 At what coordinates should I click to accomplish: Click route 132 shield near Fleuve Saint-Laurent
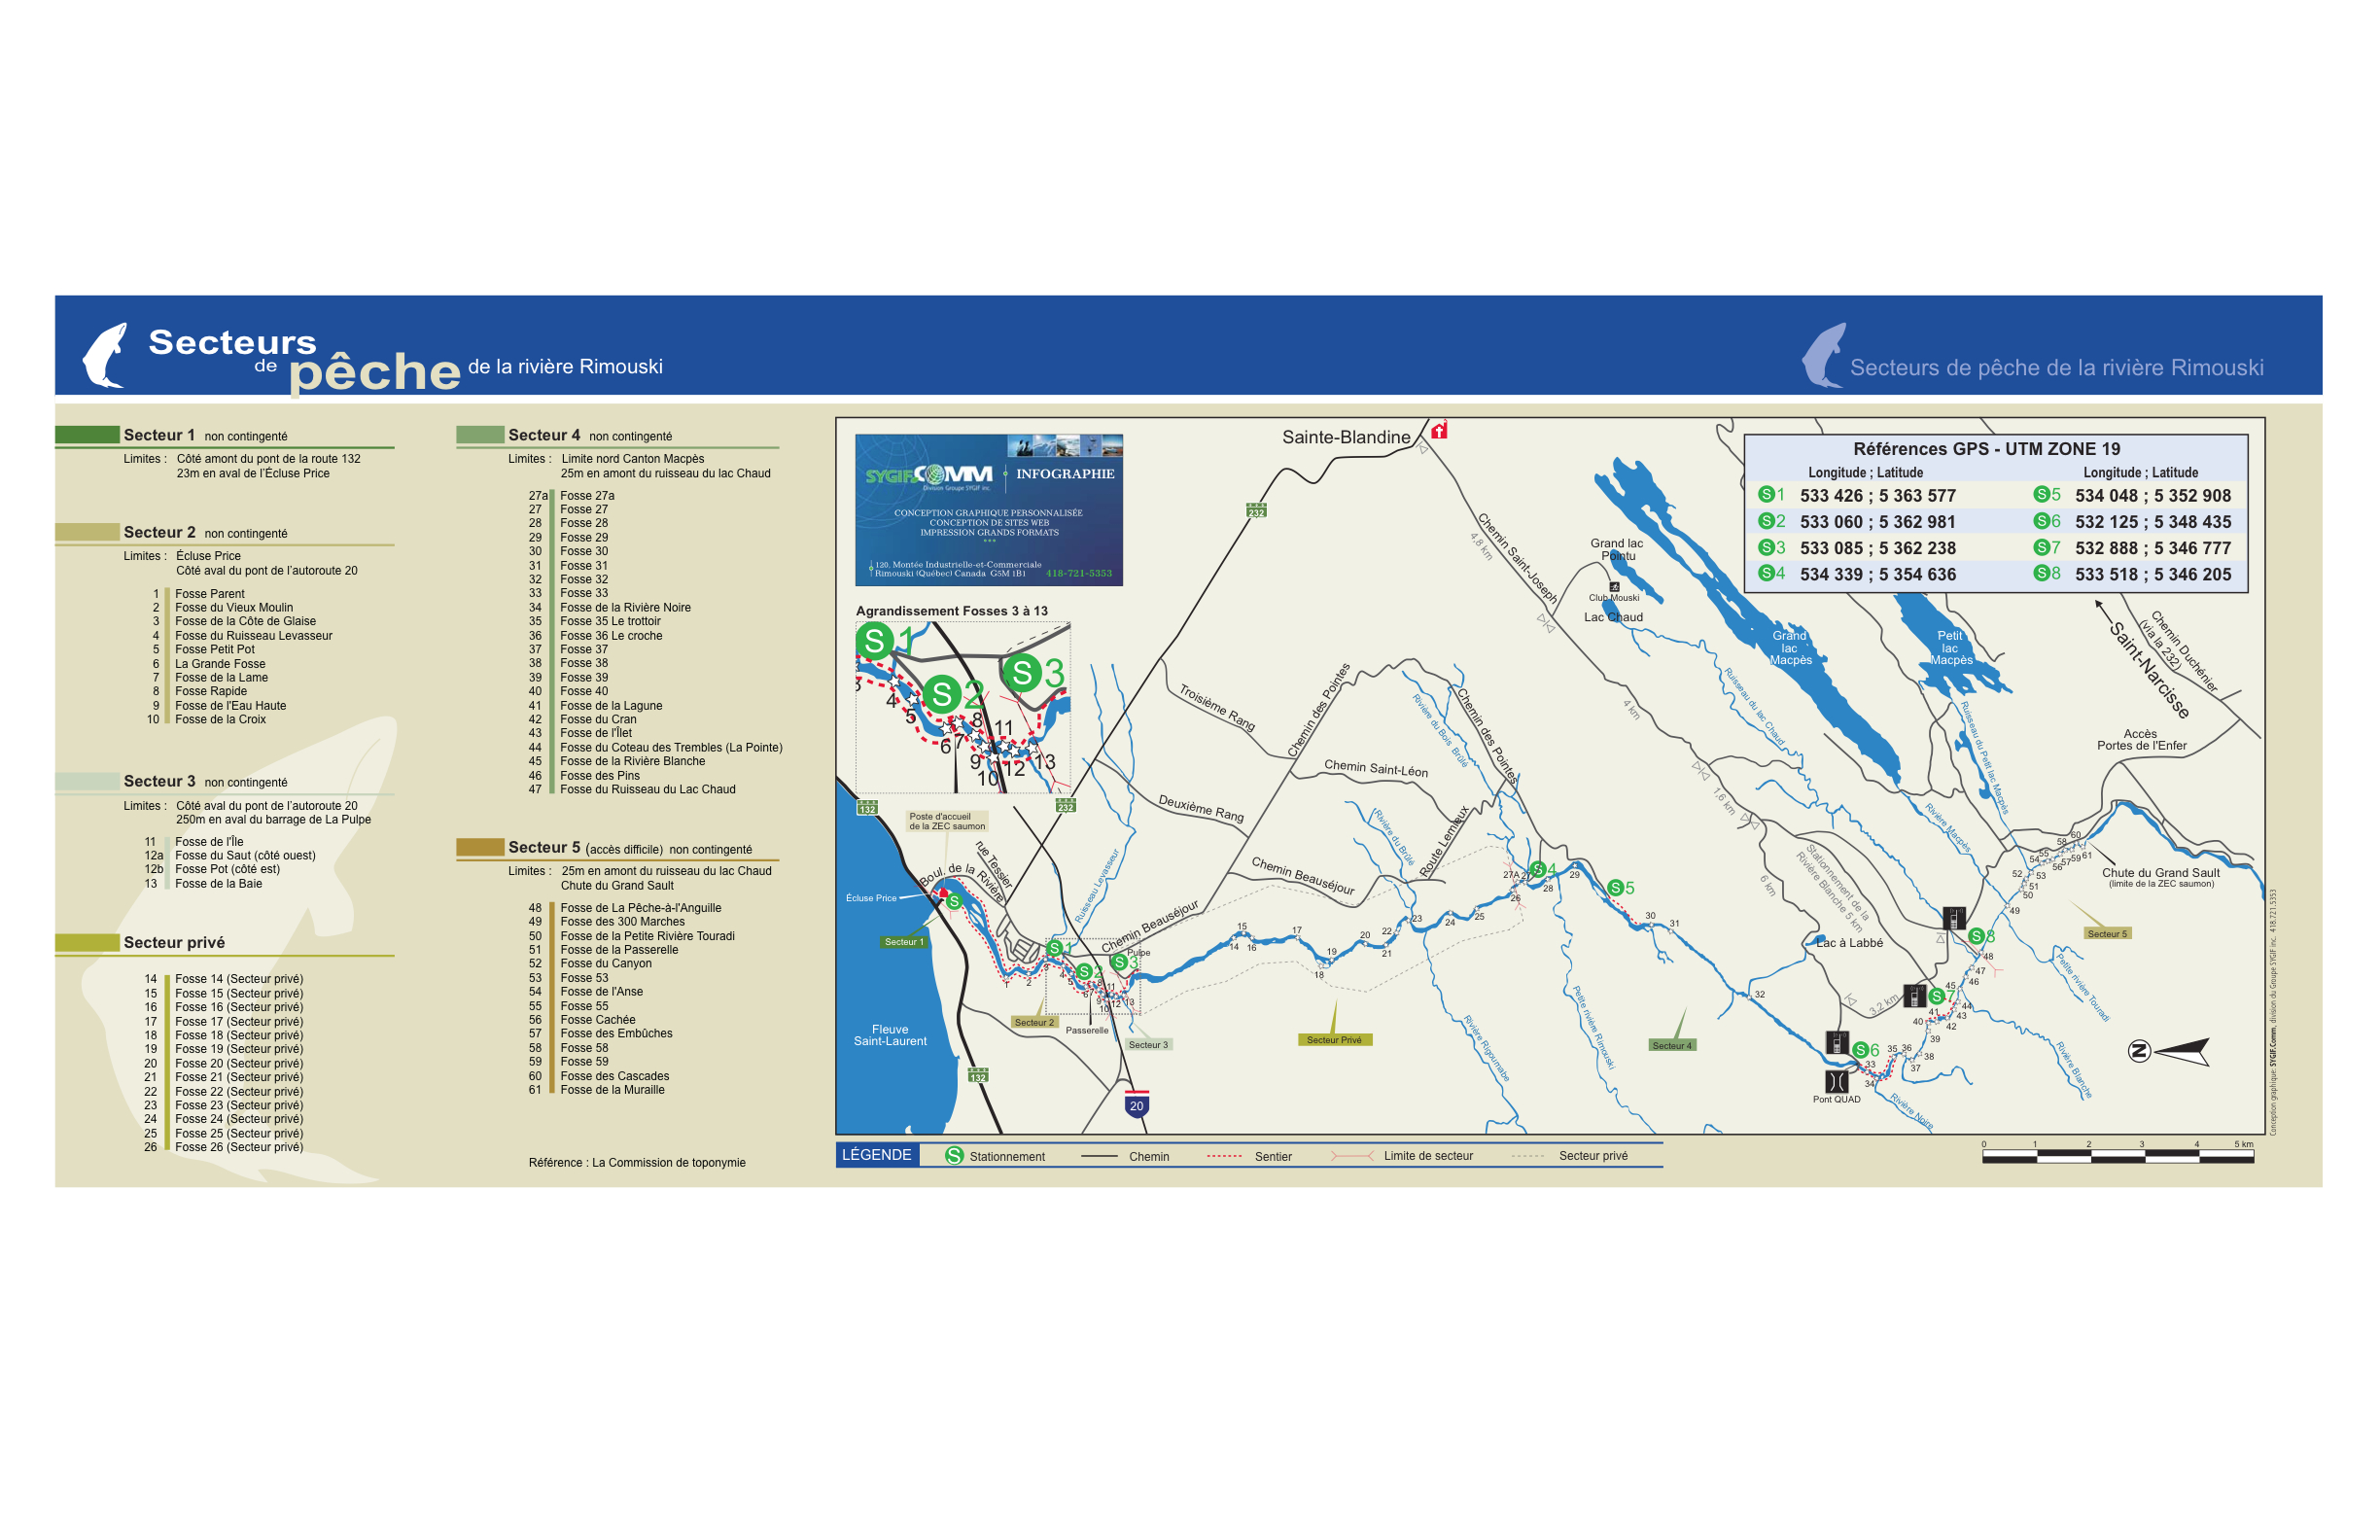pos(978,1075)
